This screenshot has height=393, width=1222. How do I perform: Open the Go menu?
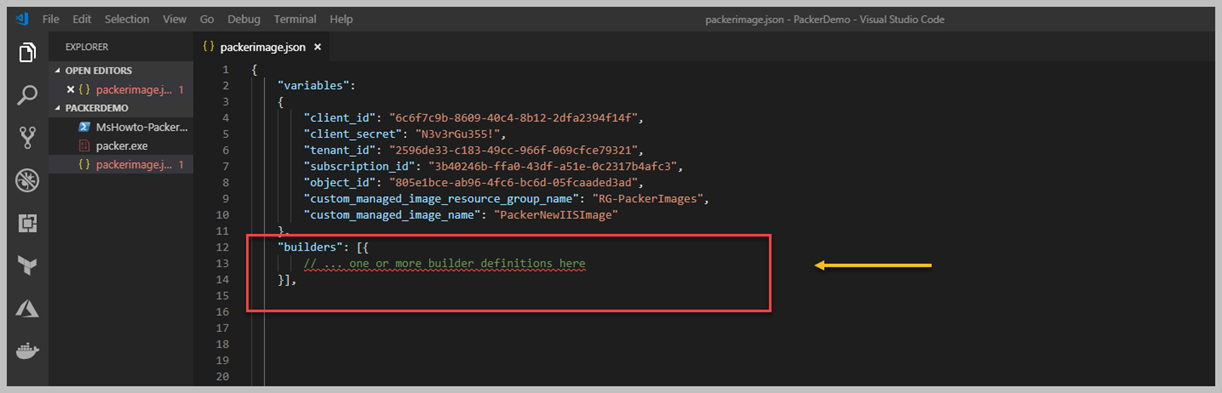click(x=207, y=19)
